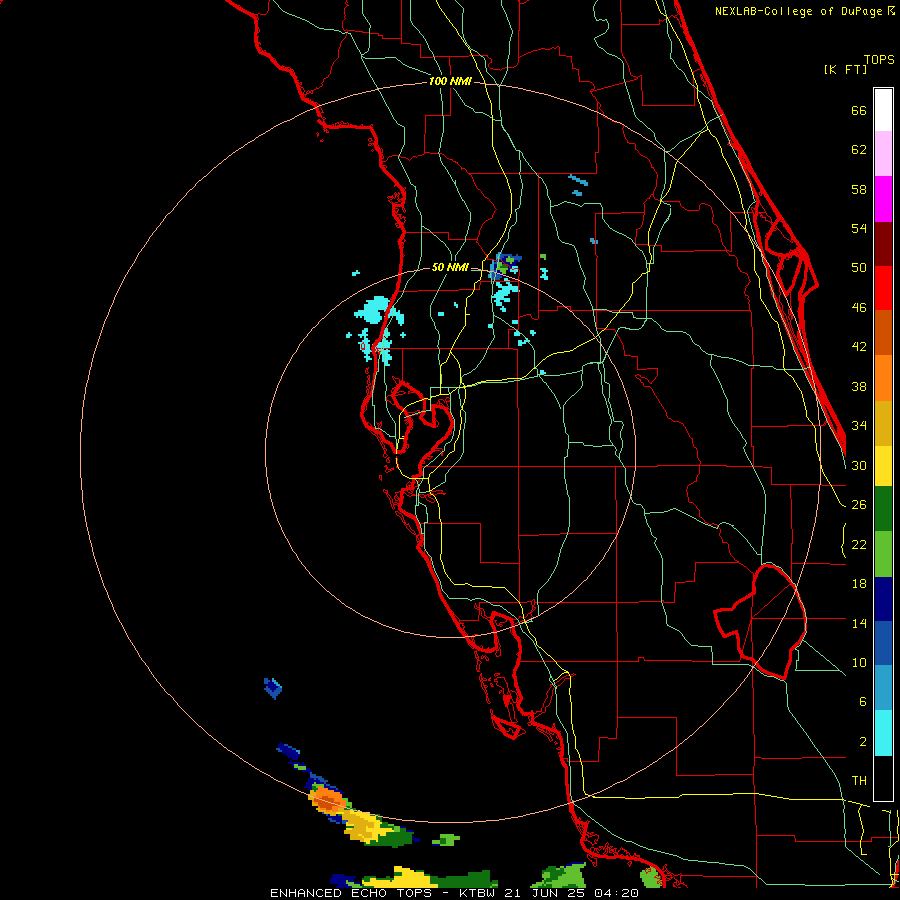Click the 22 value on the legend
900x900 pixels.
coord(859,545)
